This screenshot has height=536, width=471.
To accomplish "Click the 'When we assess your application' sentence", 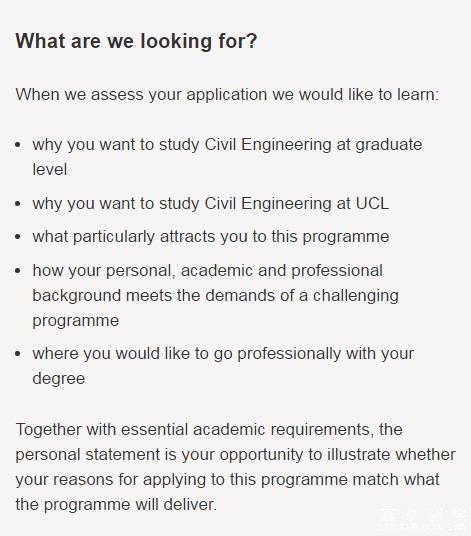I will click(x=227, y=94).
